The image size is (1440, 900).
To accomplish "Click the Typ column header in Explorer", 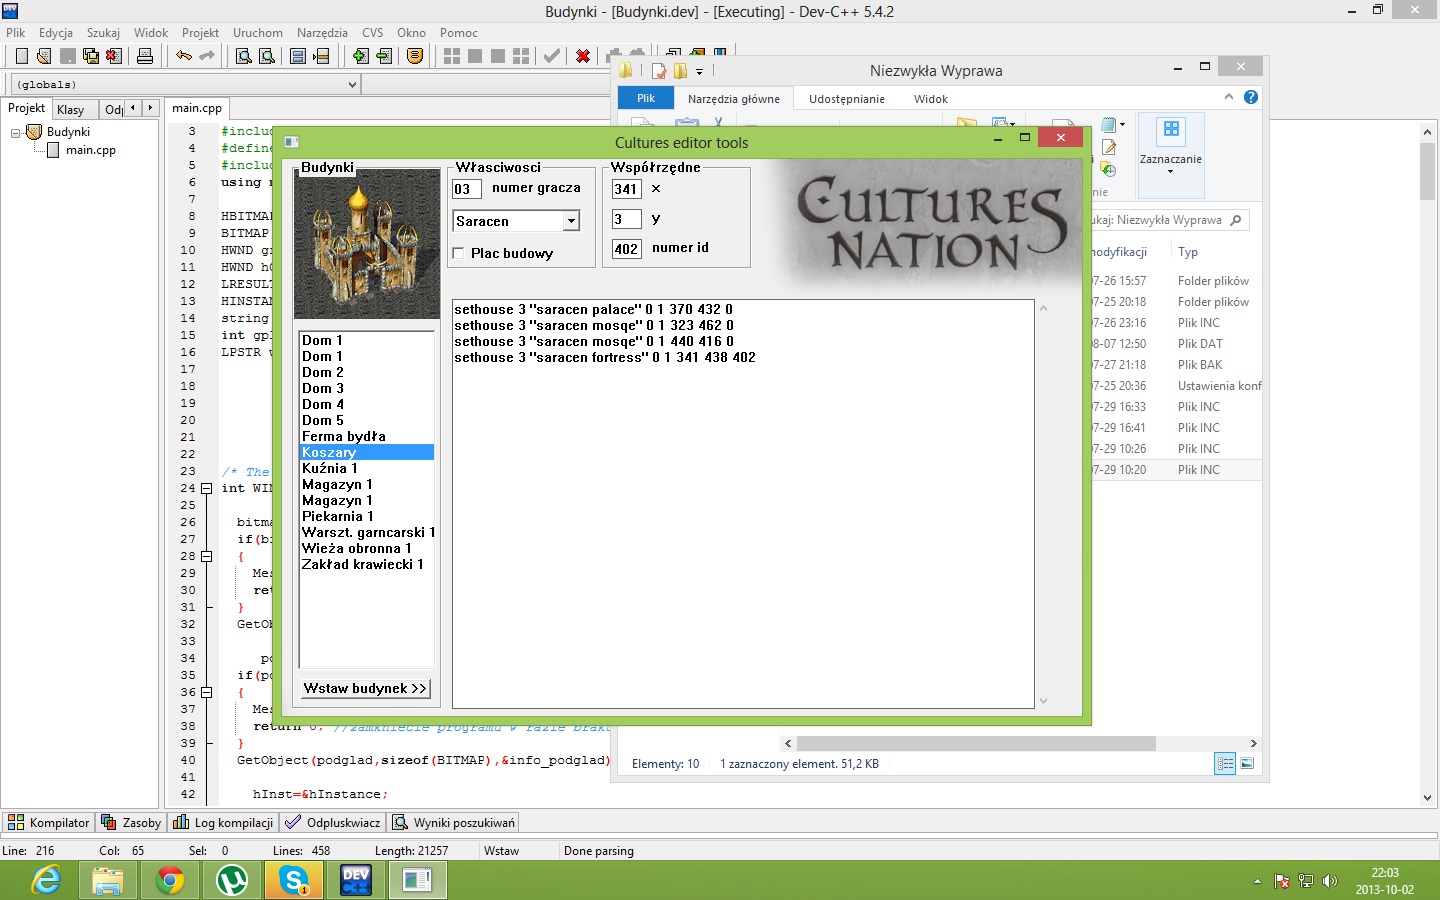I will click(1188, 252).
